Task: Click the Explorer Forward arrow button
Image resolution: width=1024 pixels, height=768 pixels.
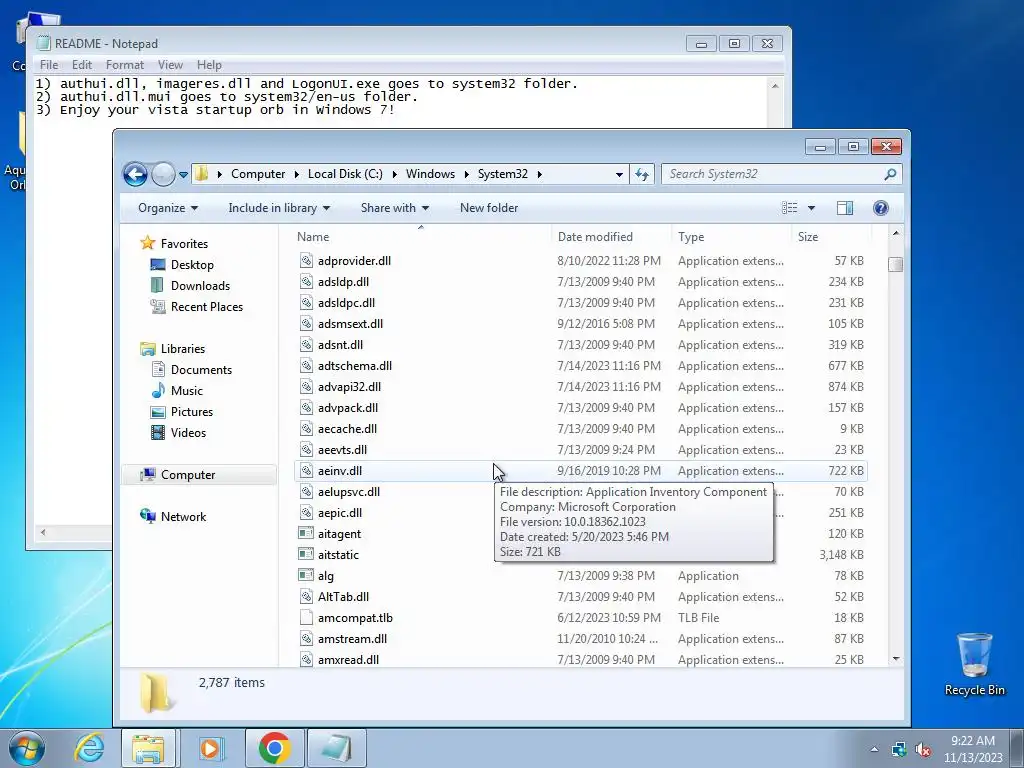Action: [x=163, y=174]
